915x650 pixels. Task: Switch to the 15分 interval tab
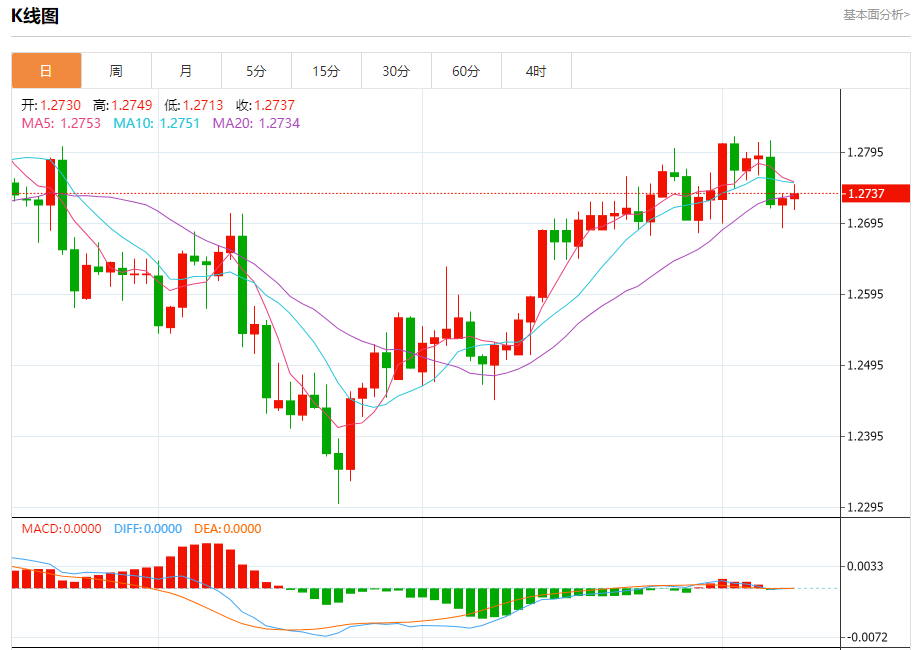tap(326, 71)
